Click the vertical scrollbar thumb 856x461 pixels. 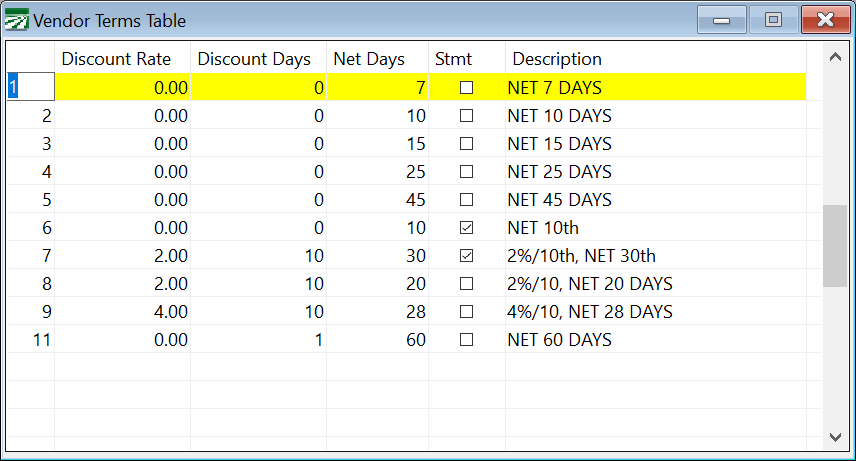pos(835,246)
